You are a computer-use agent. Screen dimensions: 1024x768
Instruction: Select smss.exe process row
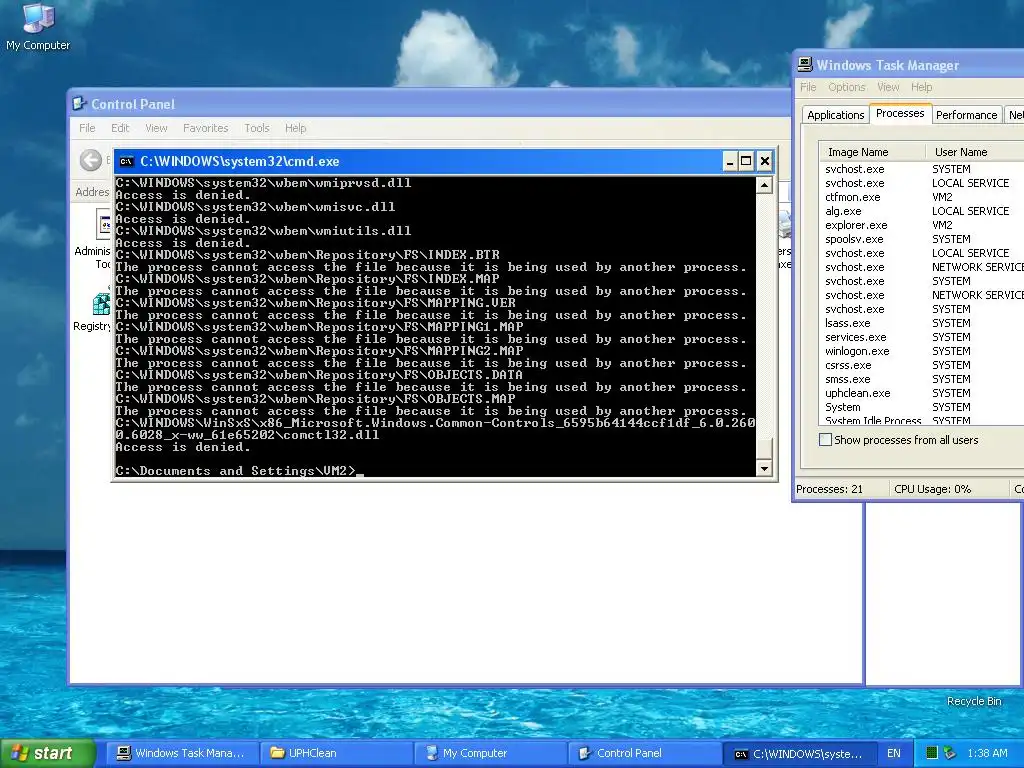(921, 379)
